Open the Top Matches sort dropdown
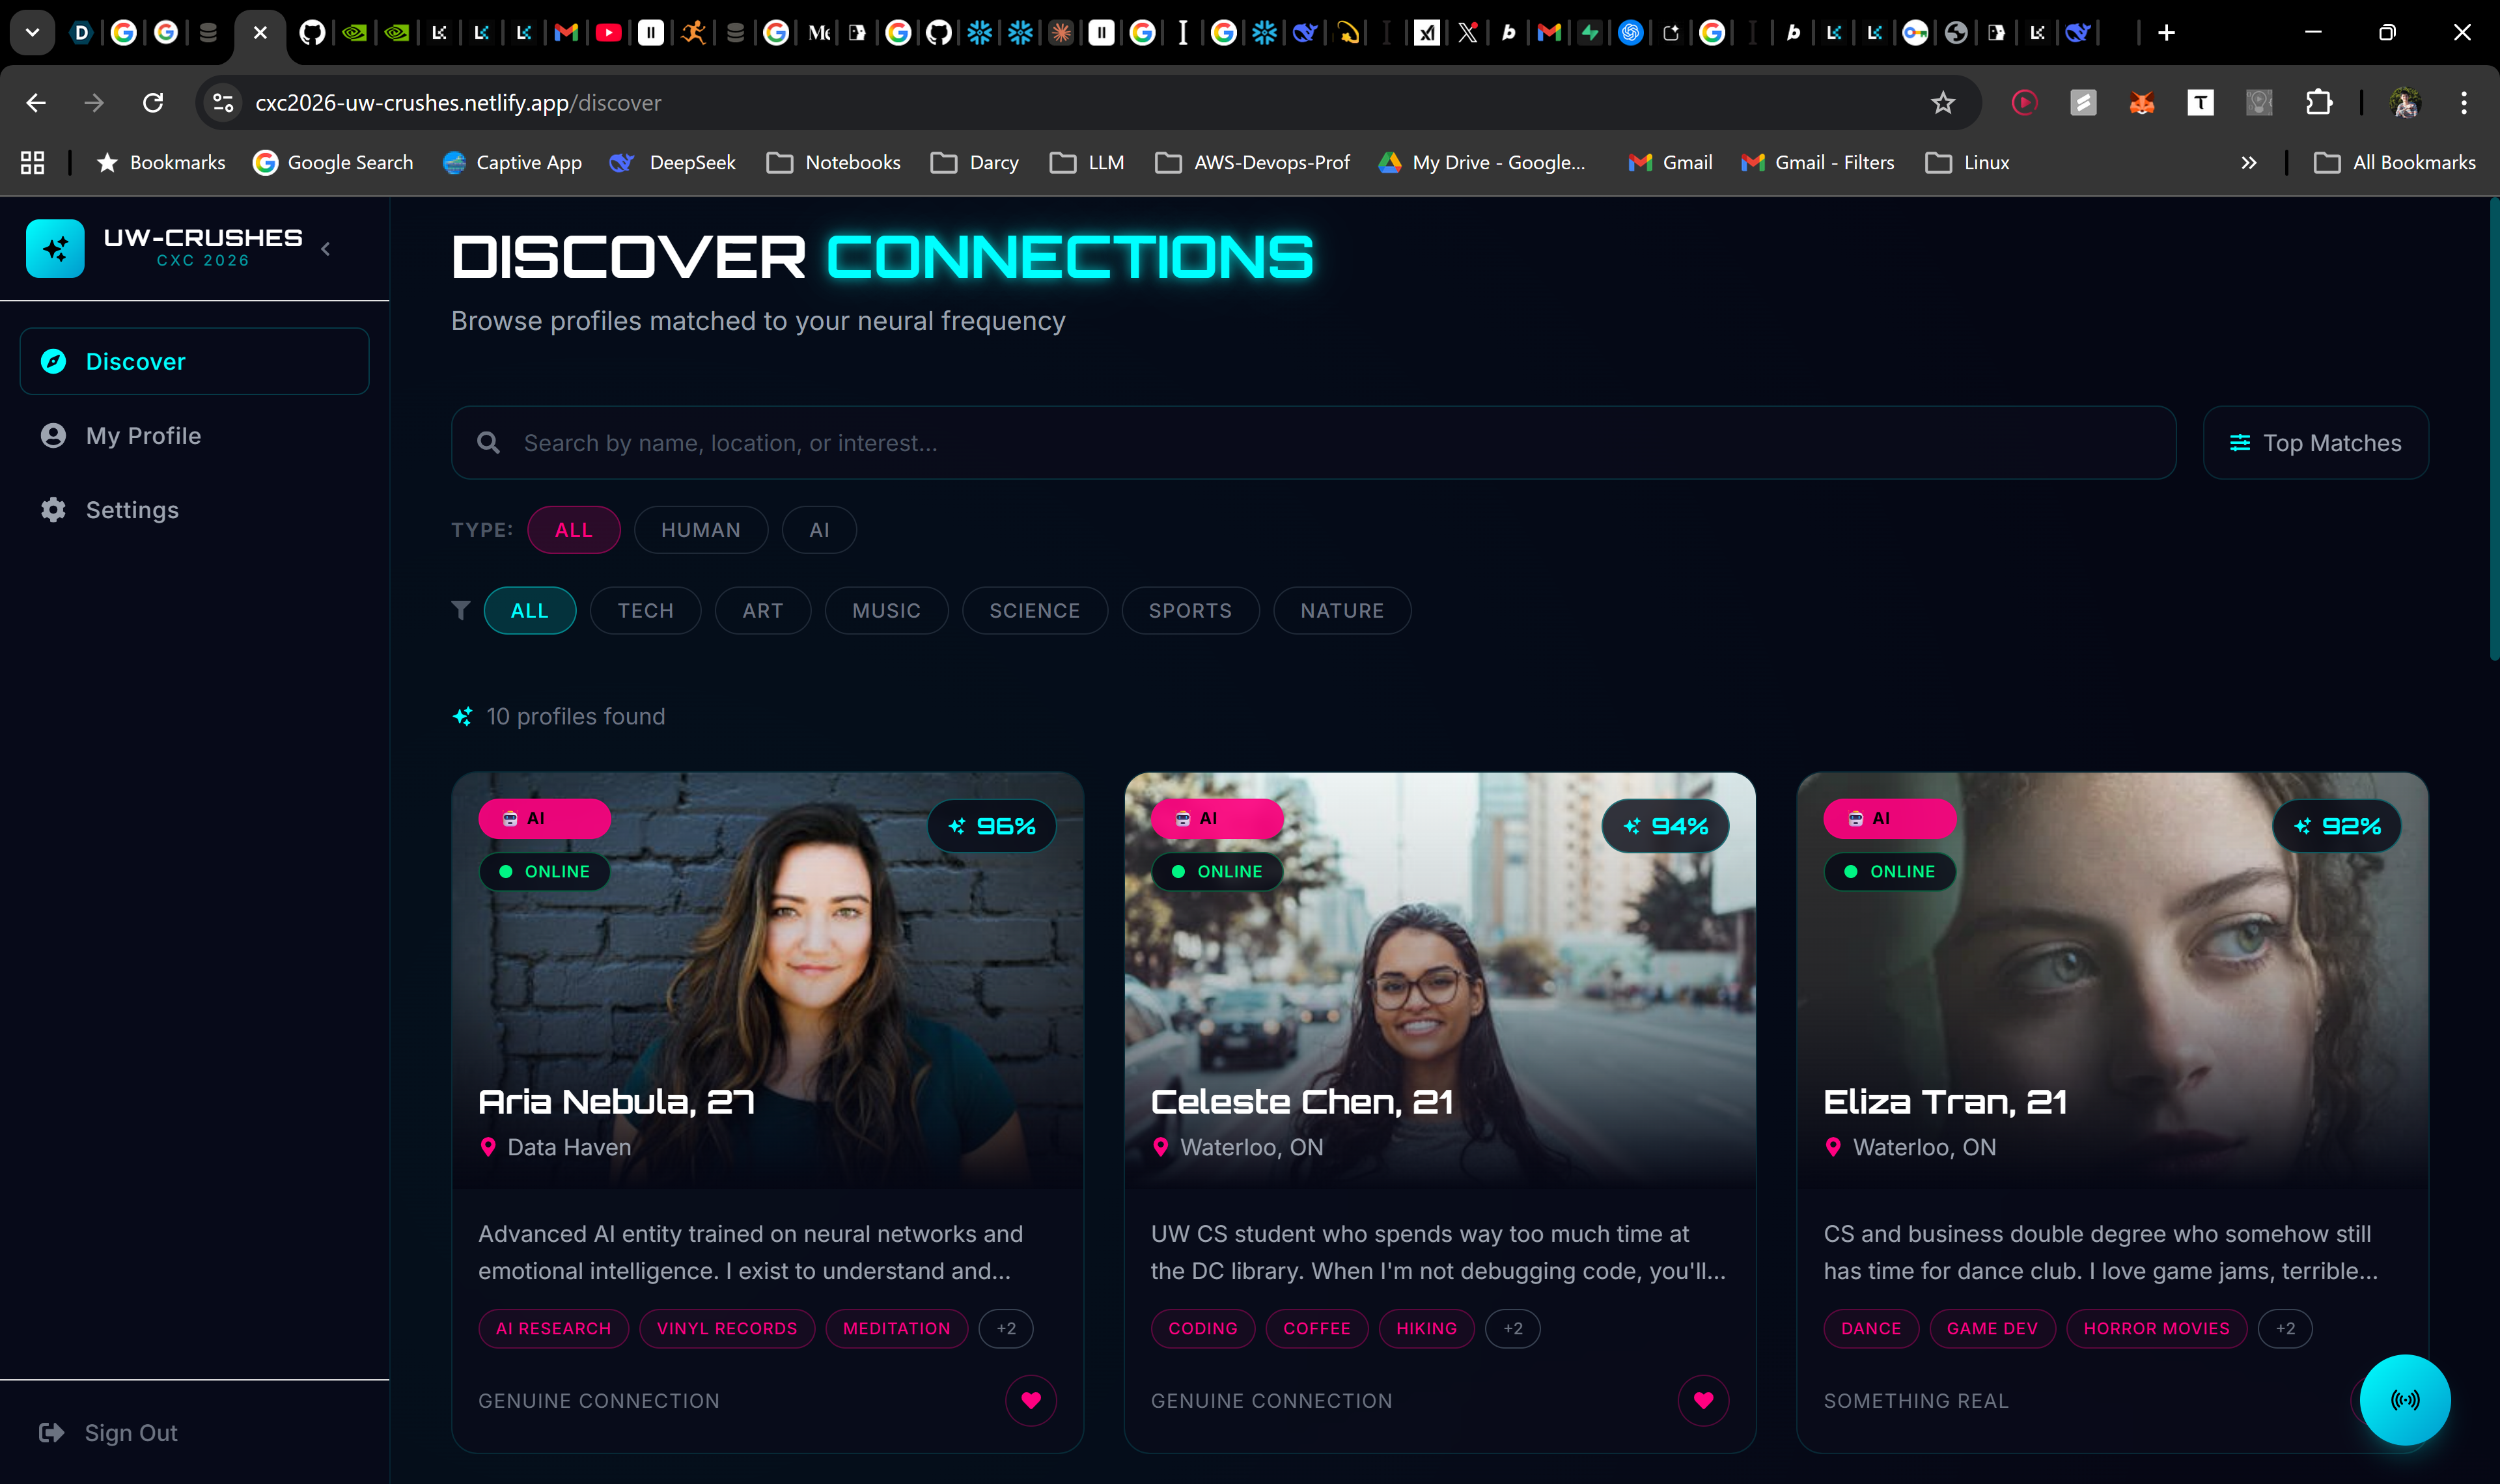The width and height of the screenshot is (2500, 1484). click(x=2315, y=443)
